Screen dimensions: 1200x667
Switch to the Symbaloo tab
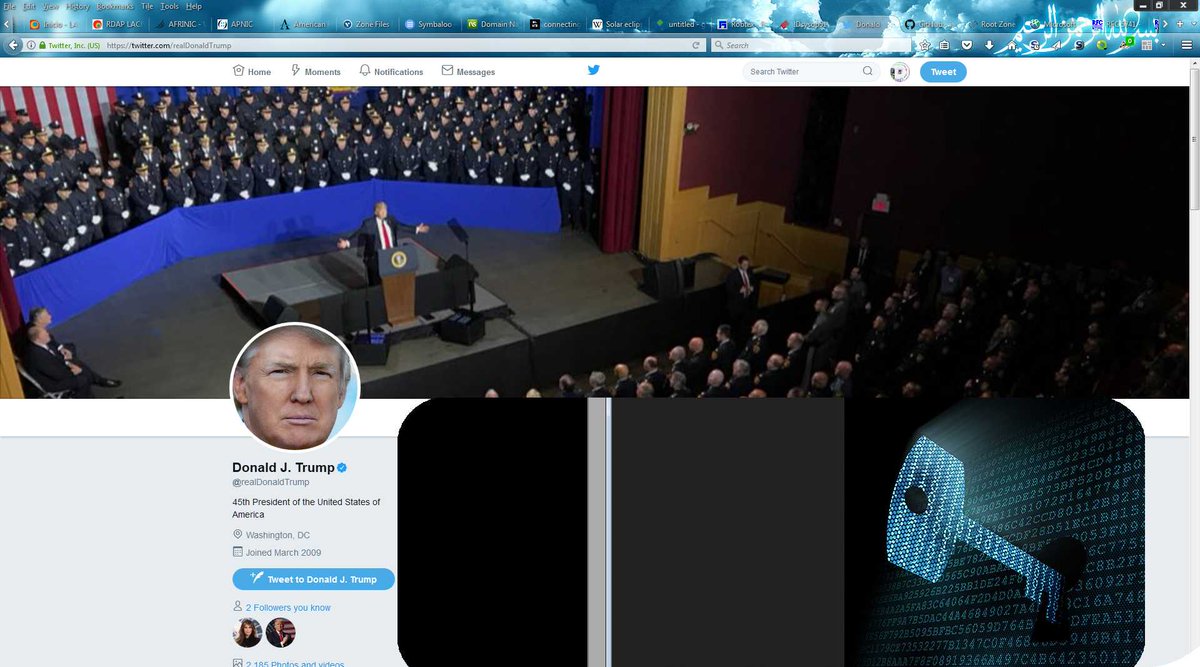click(429, 23)
